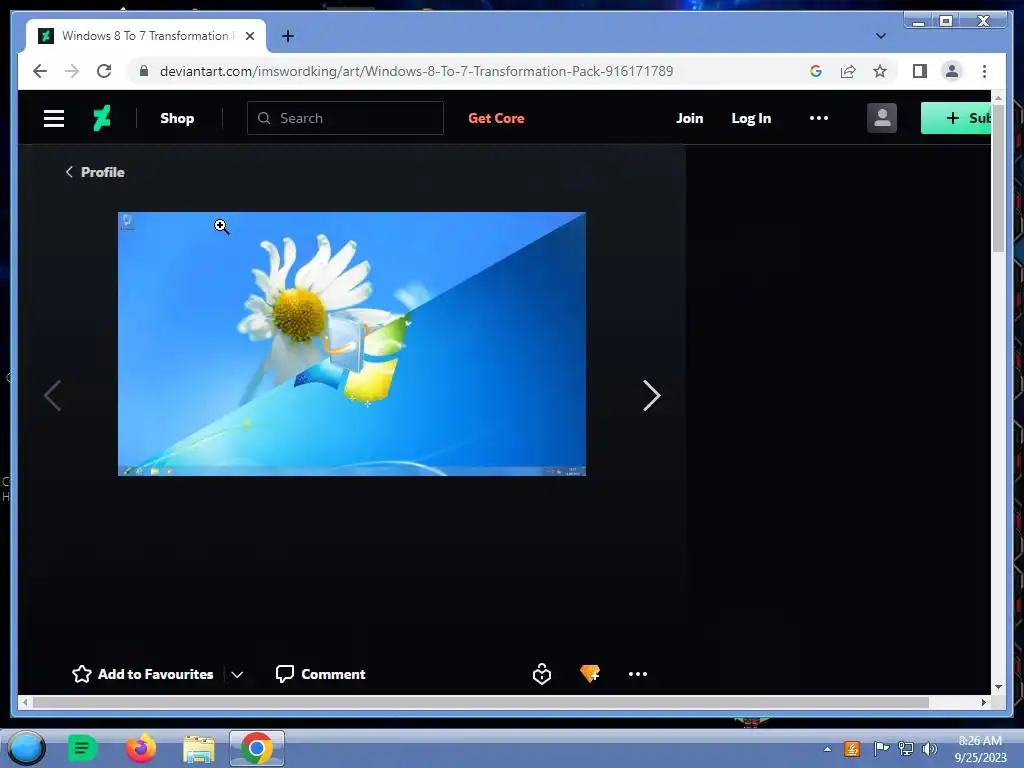1024x768 pixels.
Task: Click the Comment button
Action: point(321,674)
